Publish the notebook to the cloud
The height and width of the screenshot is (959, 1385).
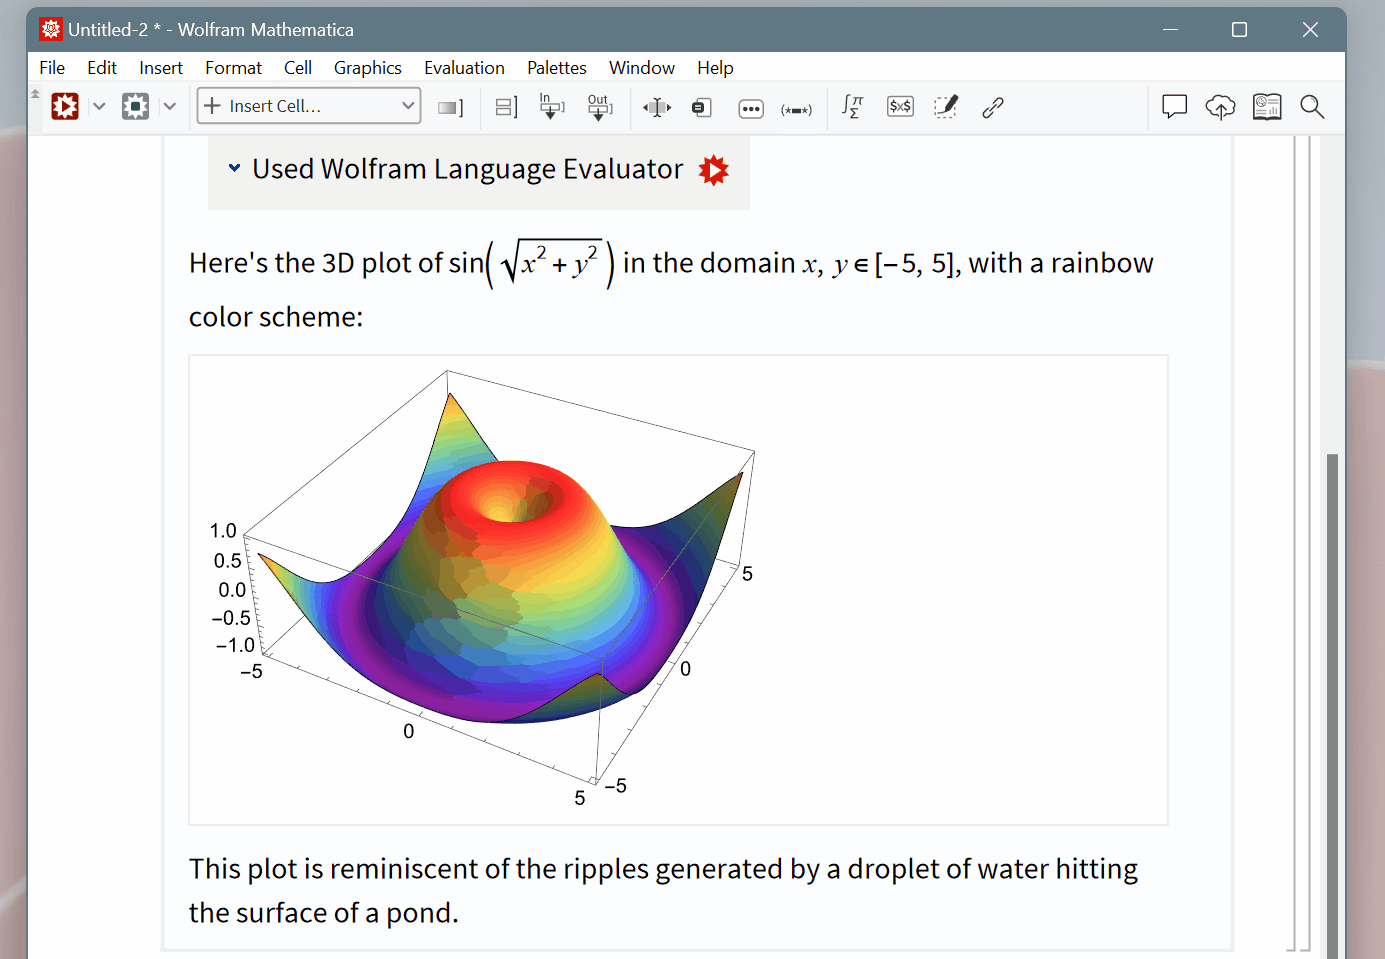point(1220,106)
